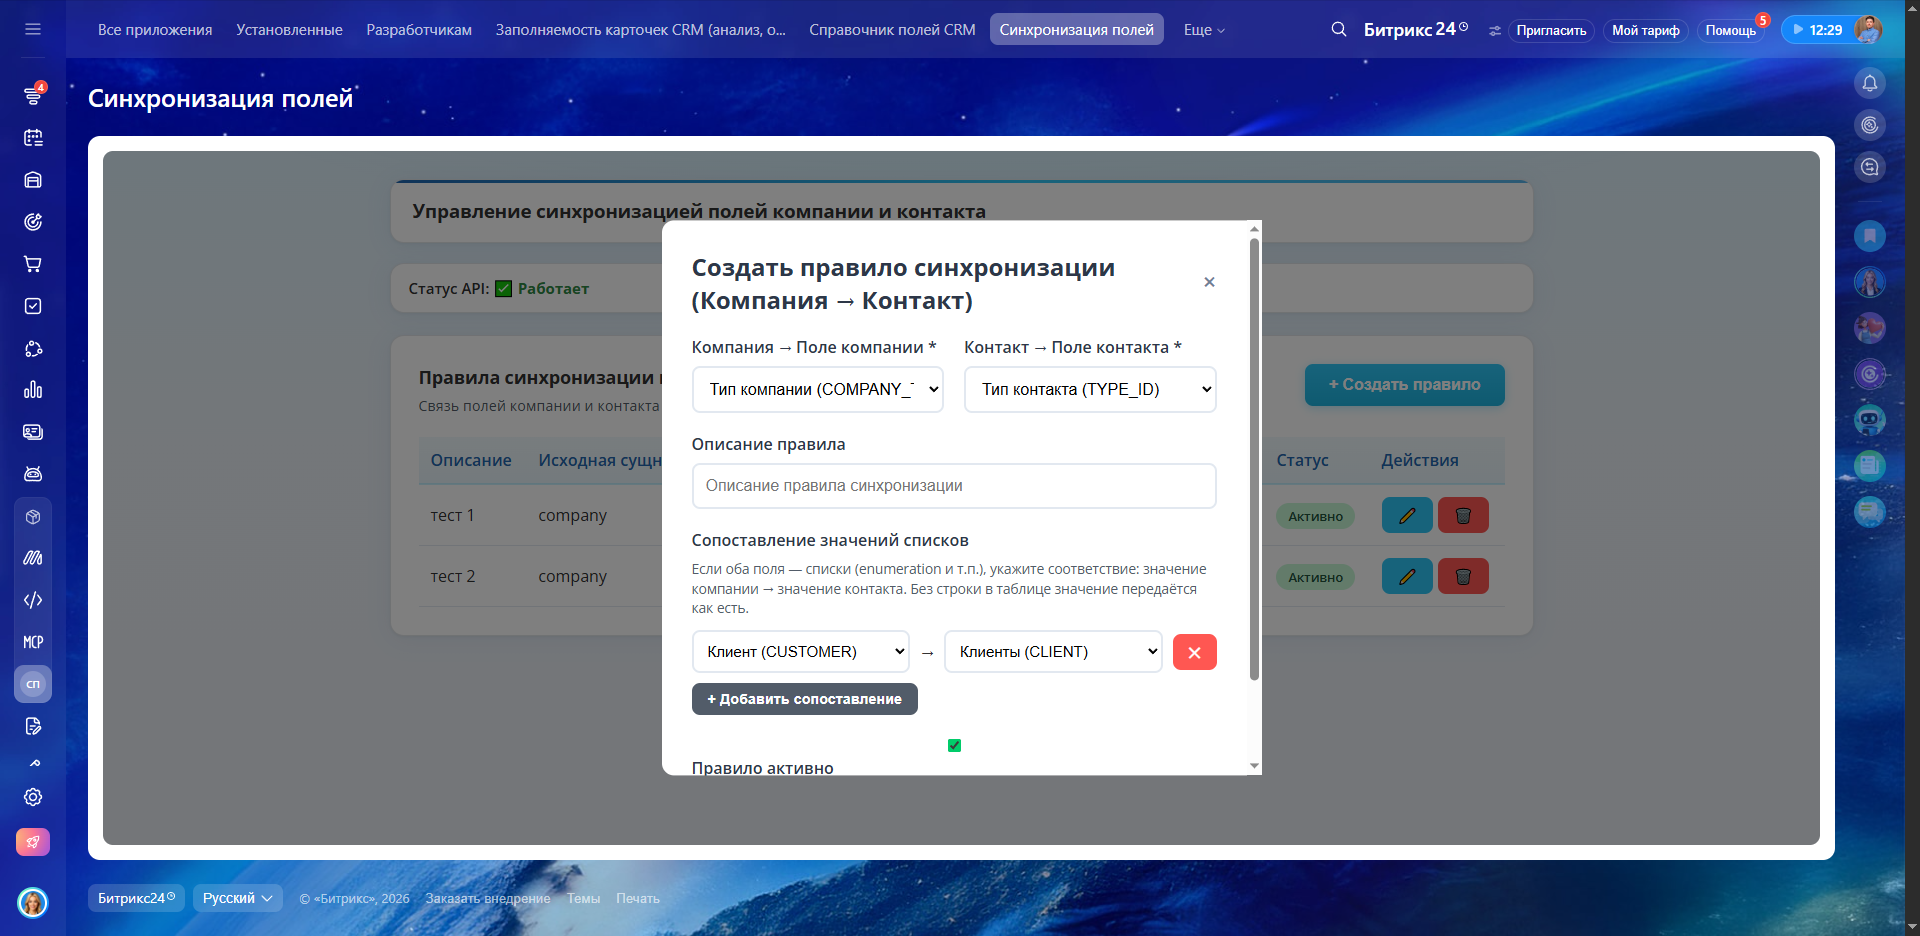1920x936 pixels.
Task: Edit the тест 2 rule with the pencil icon
Action: 1407,576
